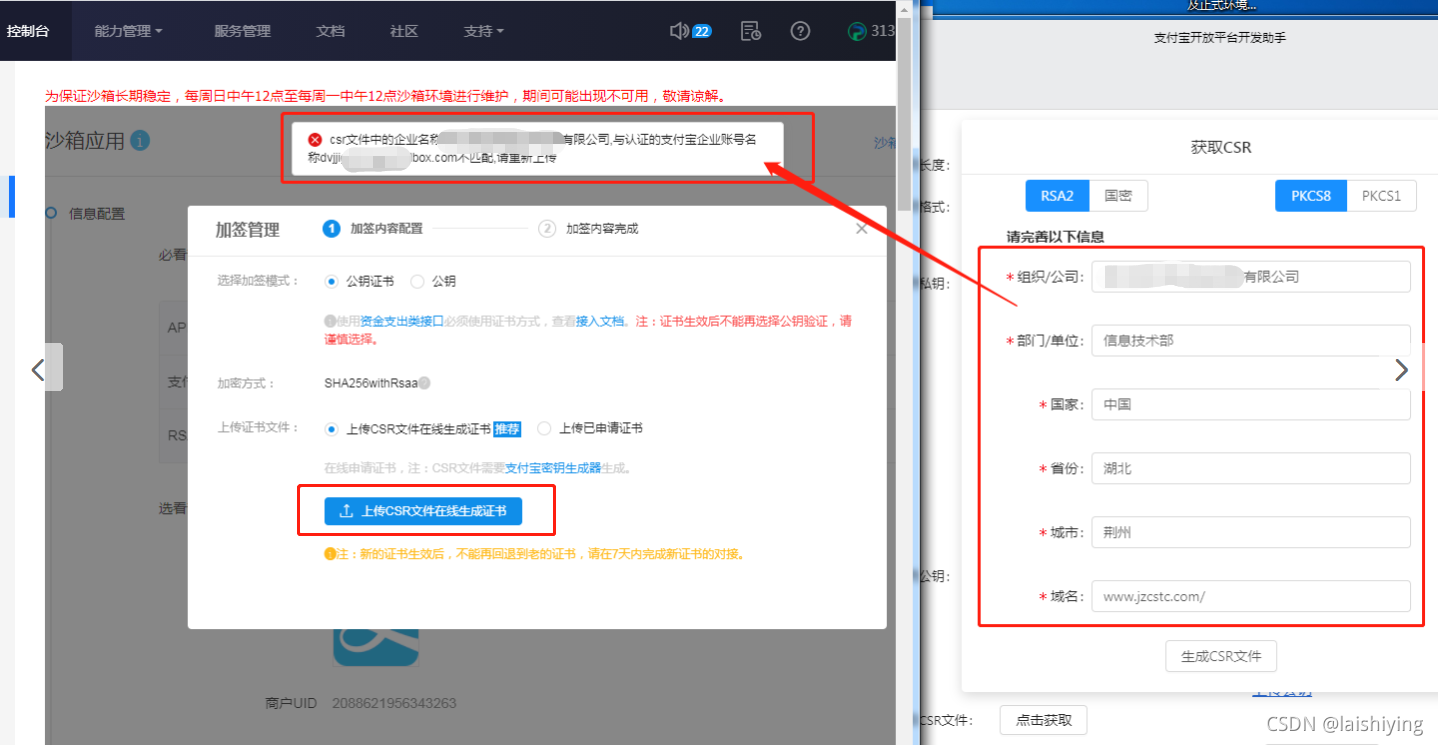The width and height of the screenshot is (1438, 745).
Task: Open the 社区 menu item
Action: (x=404, y=31)
